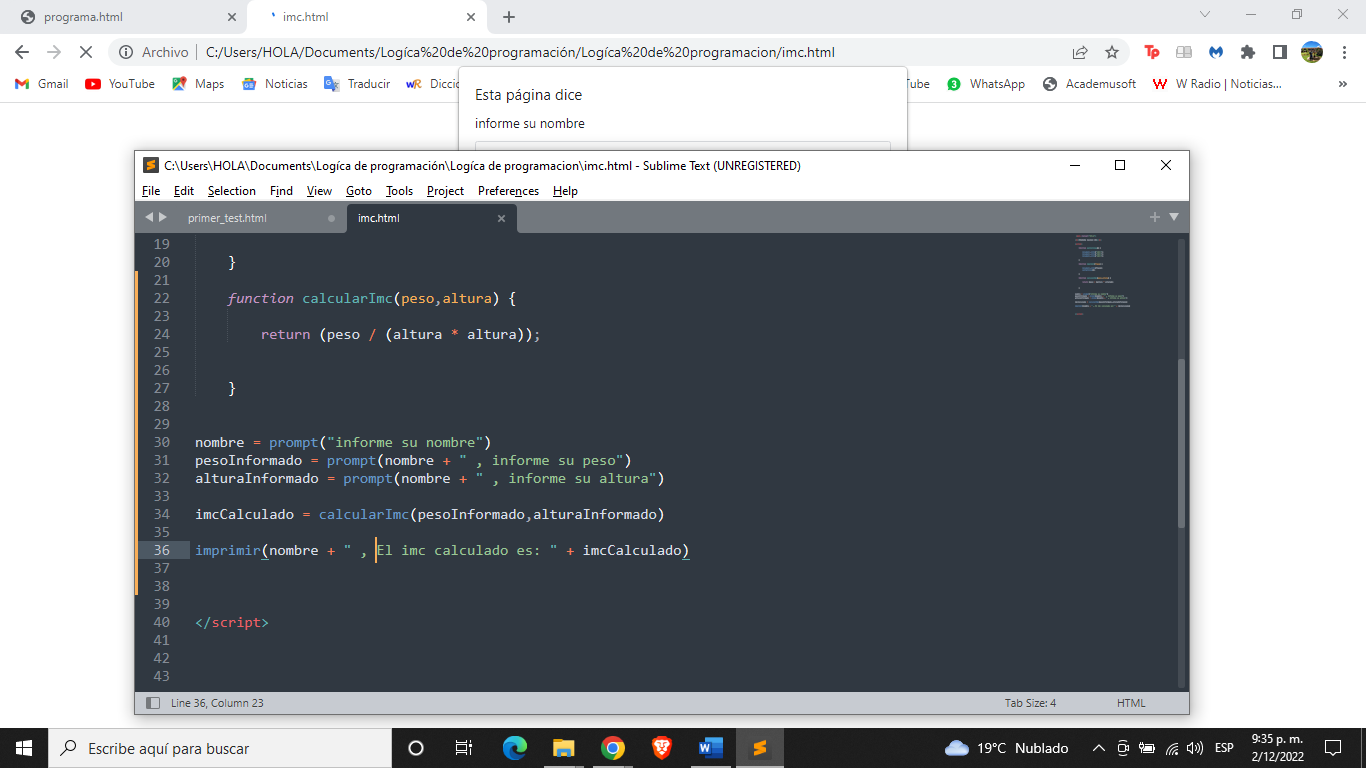Screen dimensions: 1366x768
Task: Go back in Chrome
Action: [x=22, y=52]
